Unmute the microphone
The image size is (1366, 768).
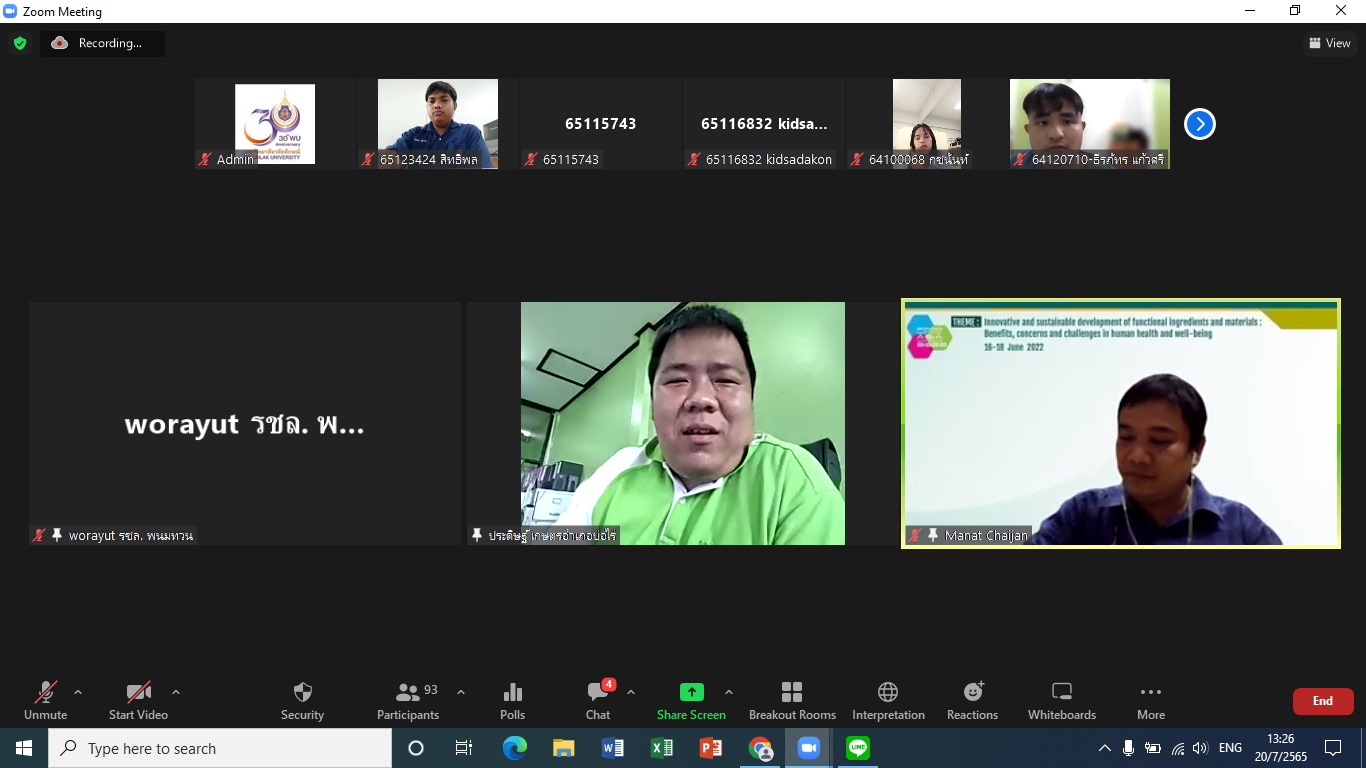tap(45, 700)
